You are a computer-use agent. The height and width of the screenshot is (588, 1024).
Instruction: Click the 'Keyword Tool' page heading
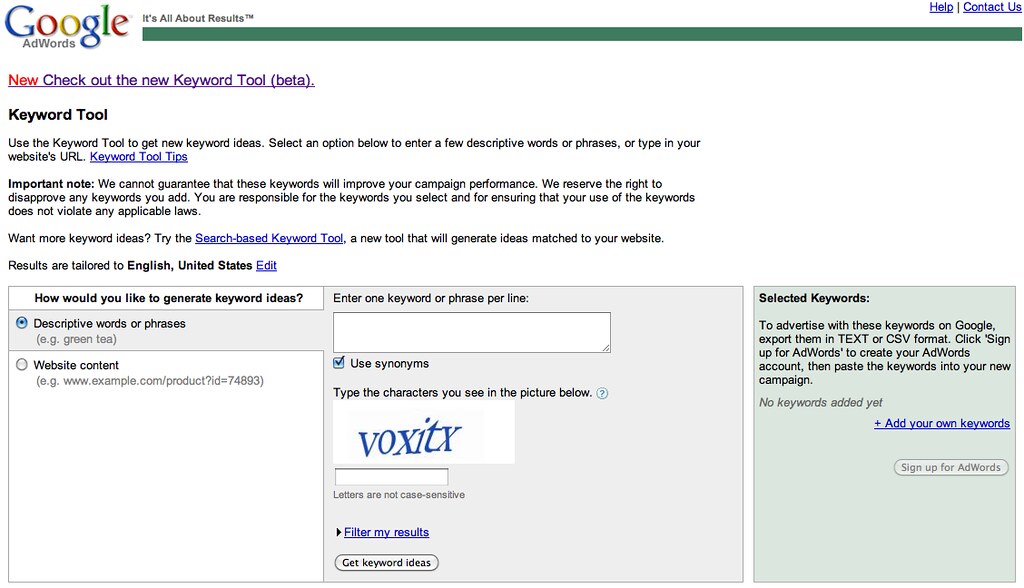coord(58,115)
